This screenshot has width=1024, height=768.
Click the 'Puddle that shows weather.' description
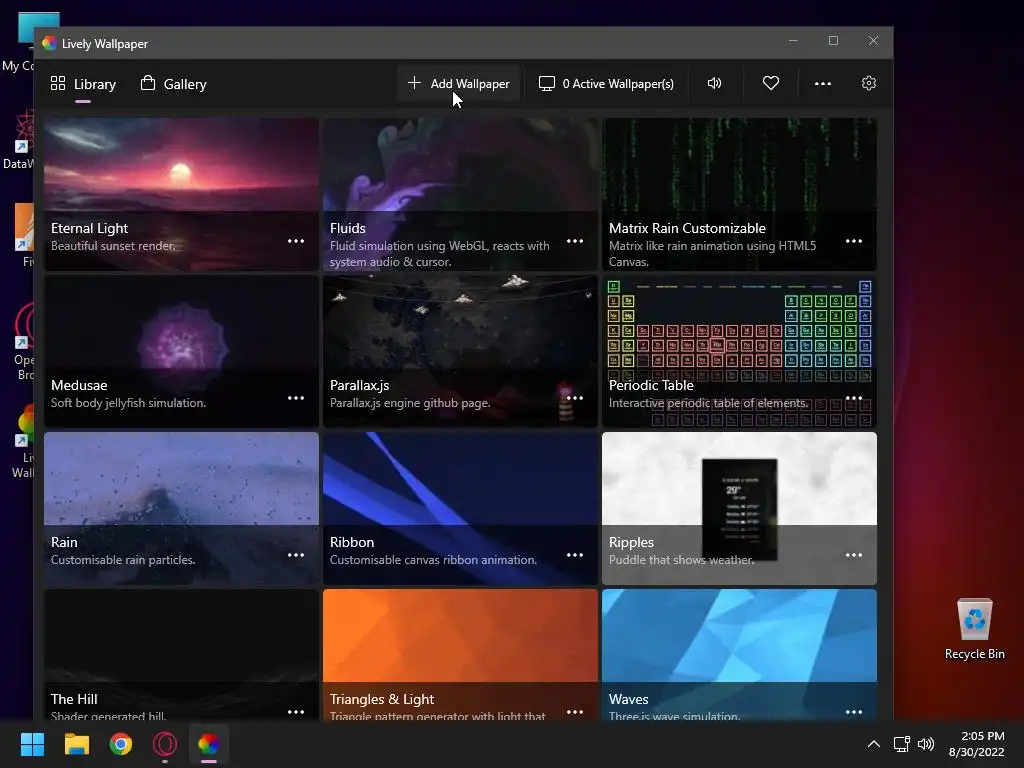(681, 560)
